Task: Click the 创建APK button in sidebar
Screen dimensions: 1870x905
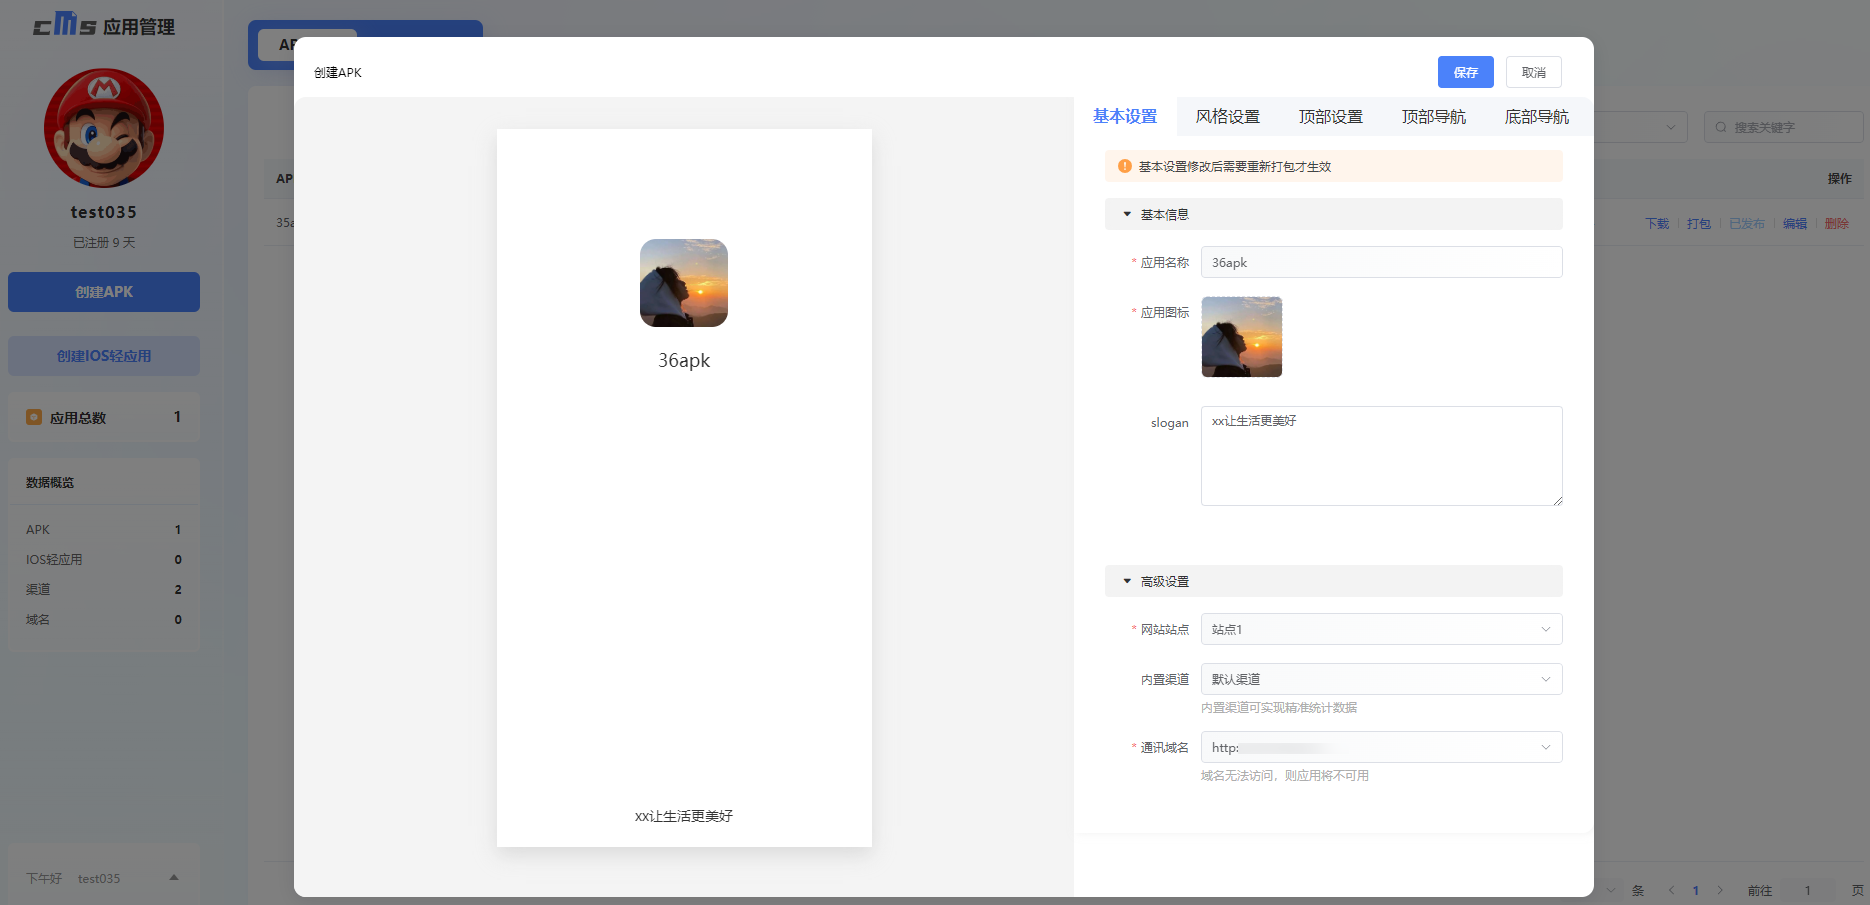Action: pos(104,292)
